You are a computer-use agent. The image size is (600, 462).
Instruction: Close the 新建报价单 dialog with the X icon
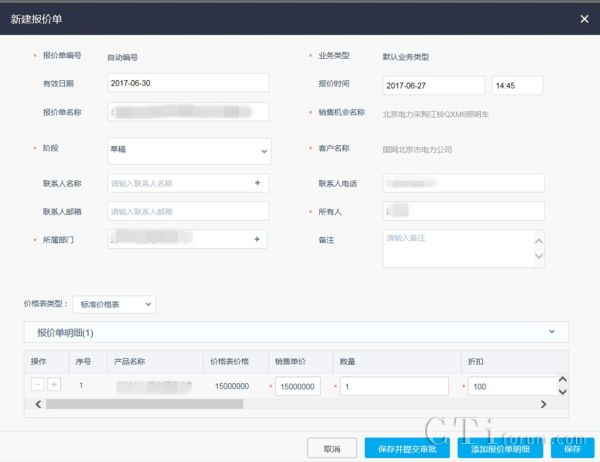[584, 18]
